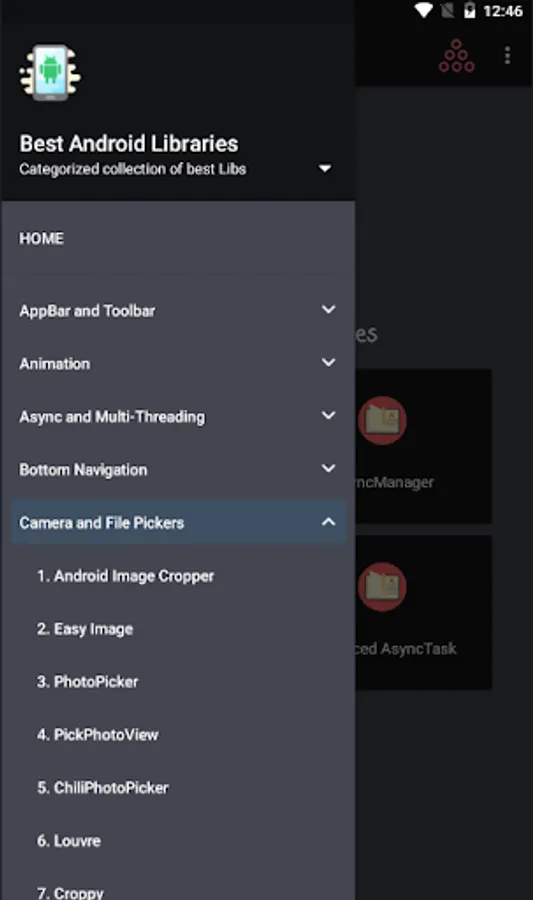533x900 pixels.
Task: Expand Async and Multi-Threading chevron
Action: point(328,416)
